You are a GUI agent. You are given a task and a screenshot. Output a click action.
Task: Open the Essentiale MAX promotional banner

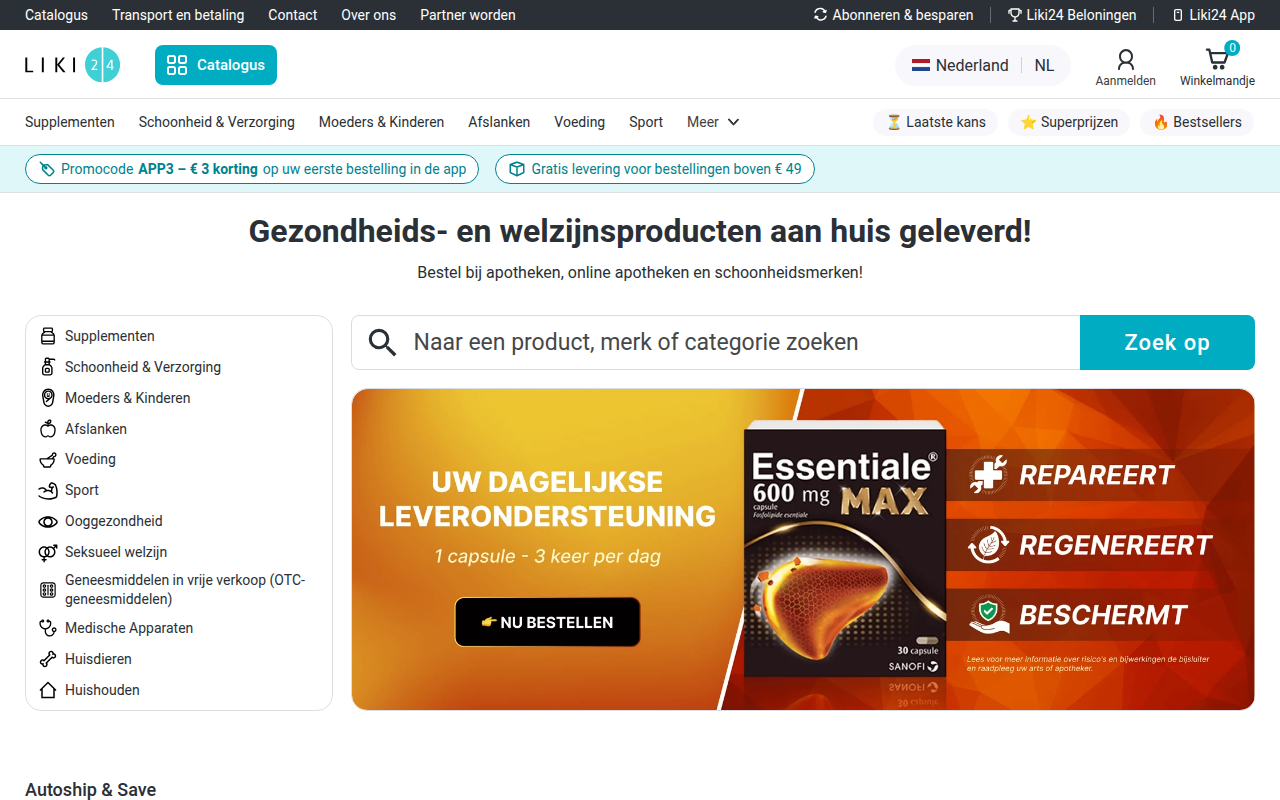coord(803,549)
